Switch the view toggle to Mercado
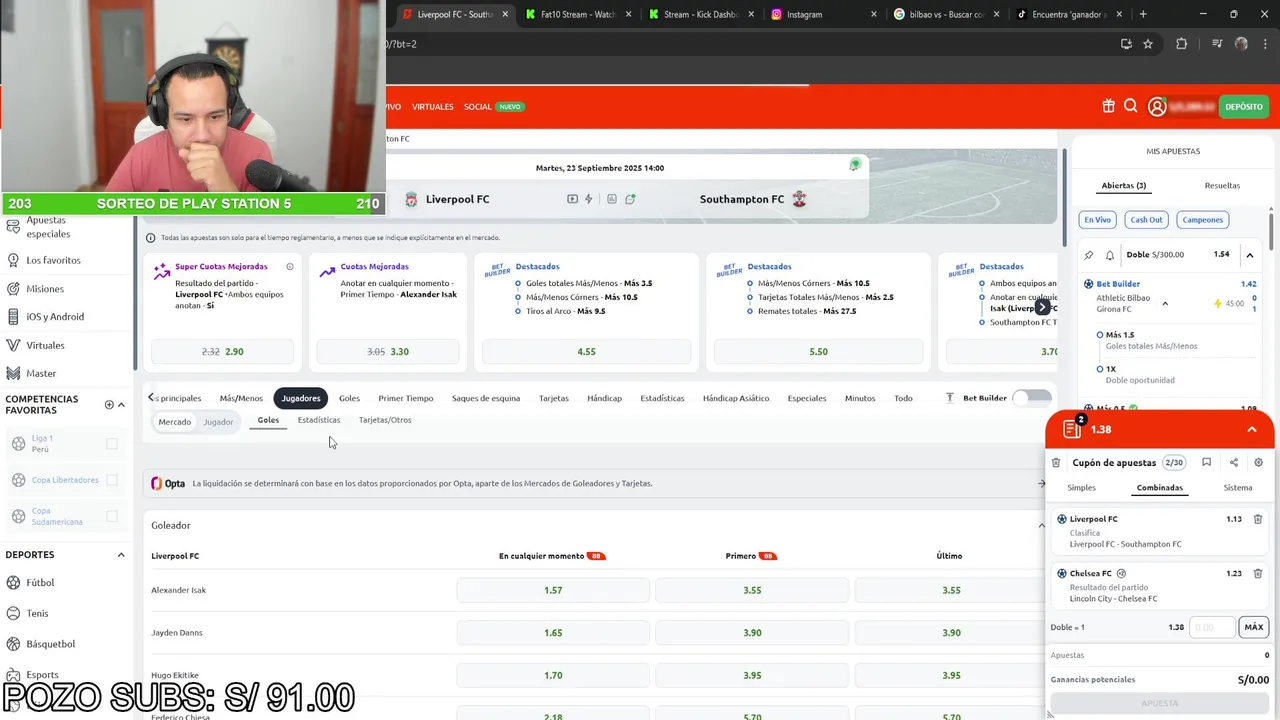 point(175,422)
